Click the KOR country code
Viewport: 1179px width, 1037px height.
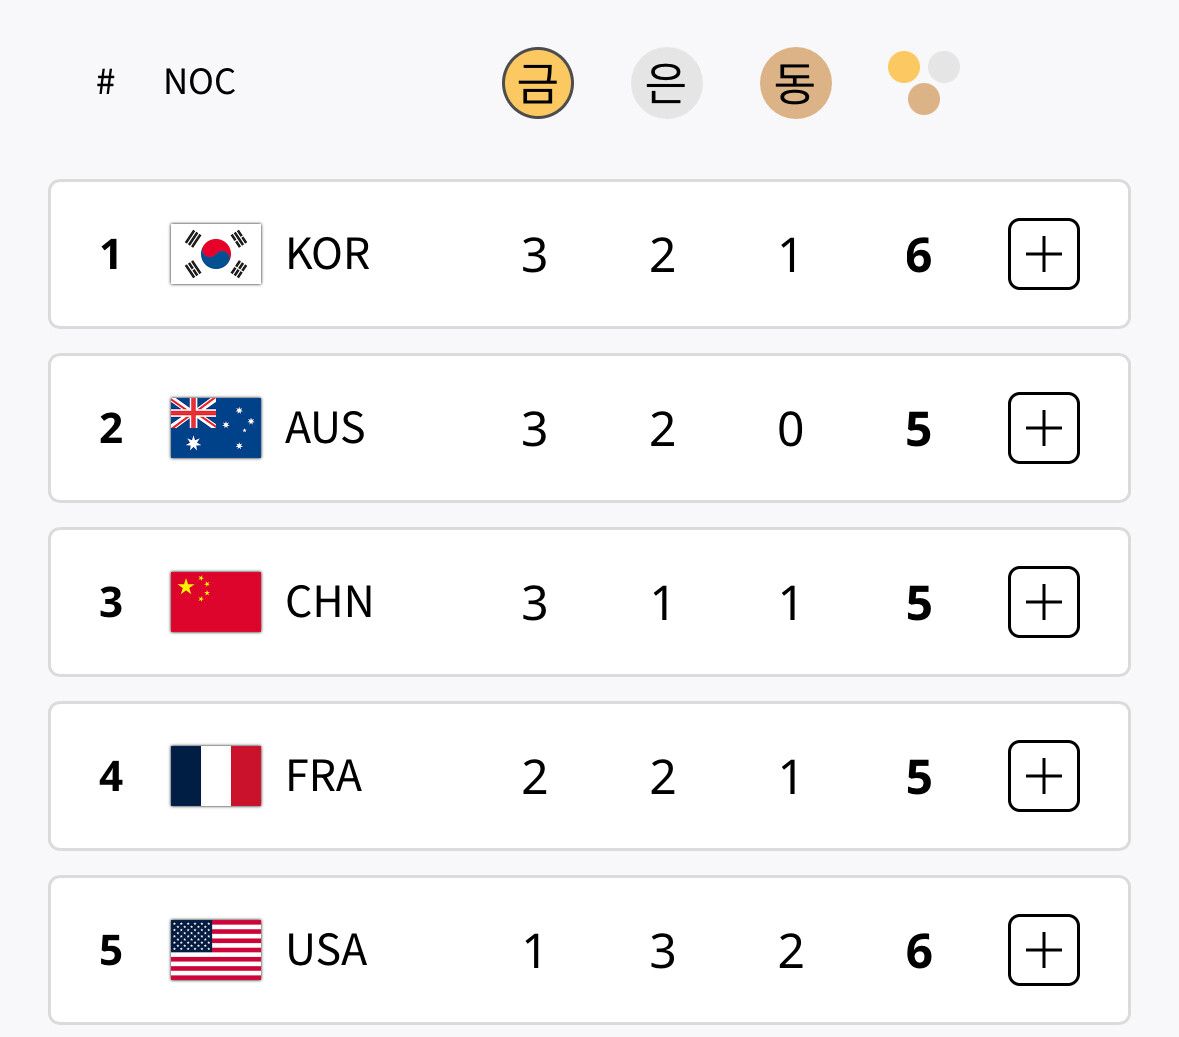tap(328, 254)
